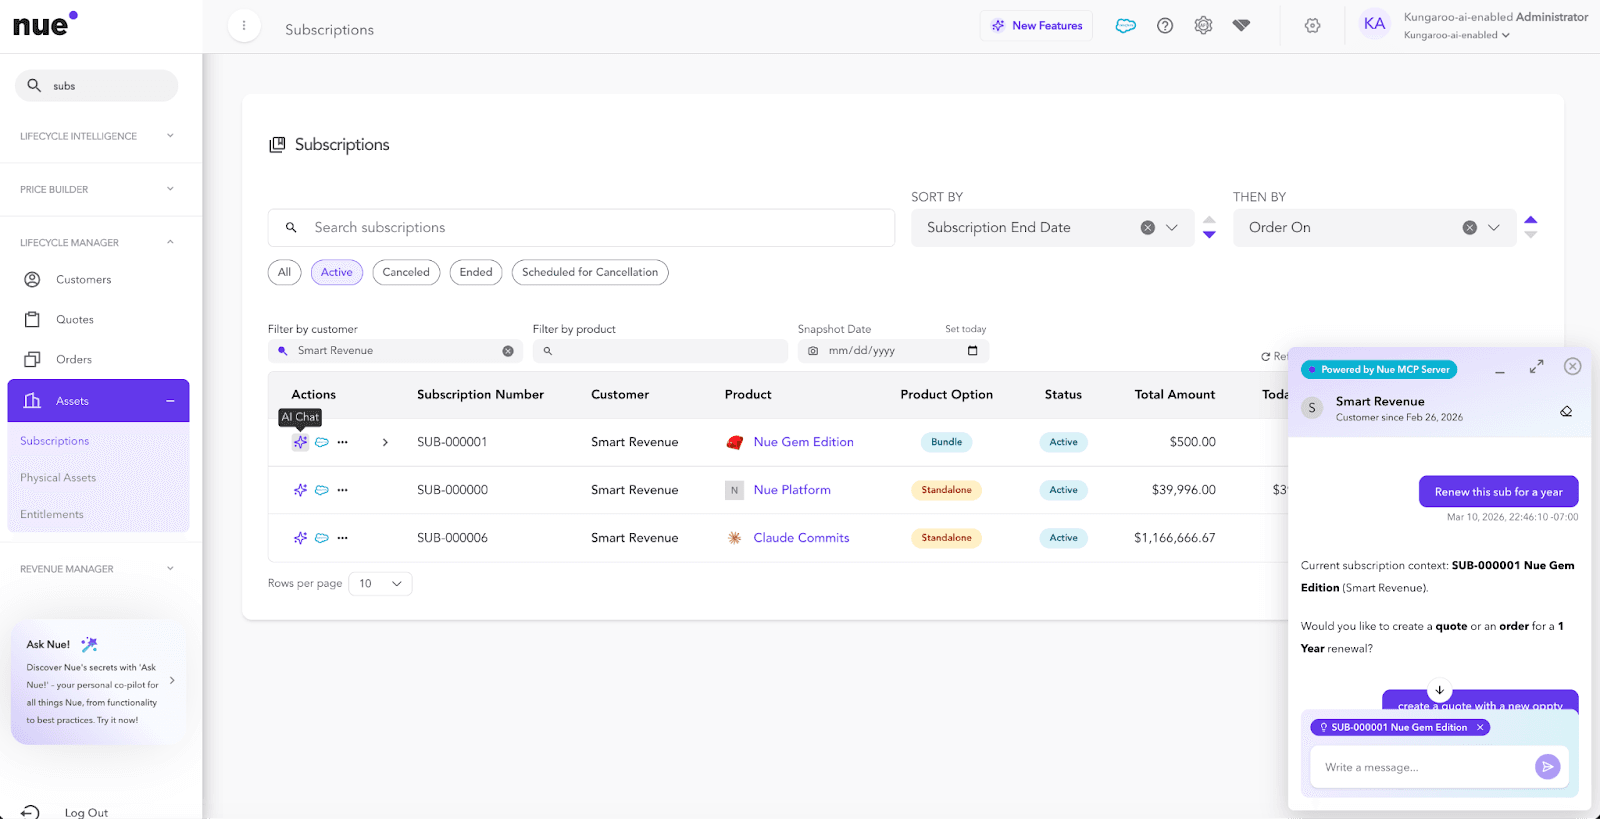Click Set today for Snapshot Date
Screen dimensions: 1600x819
click(x=965, y=329)
